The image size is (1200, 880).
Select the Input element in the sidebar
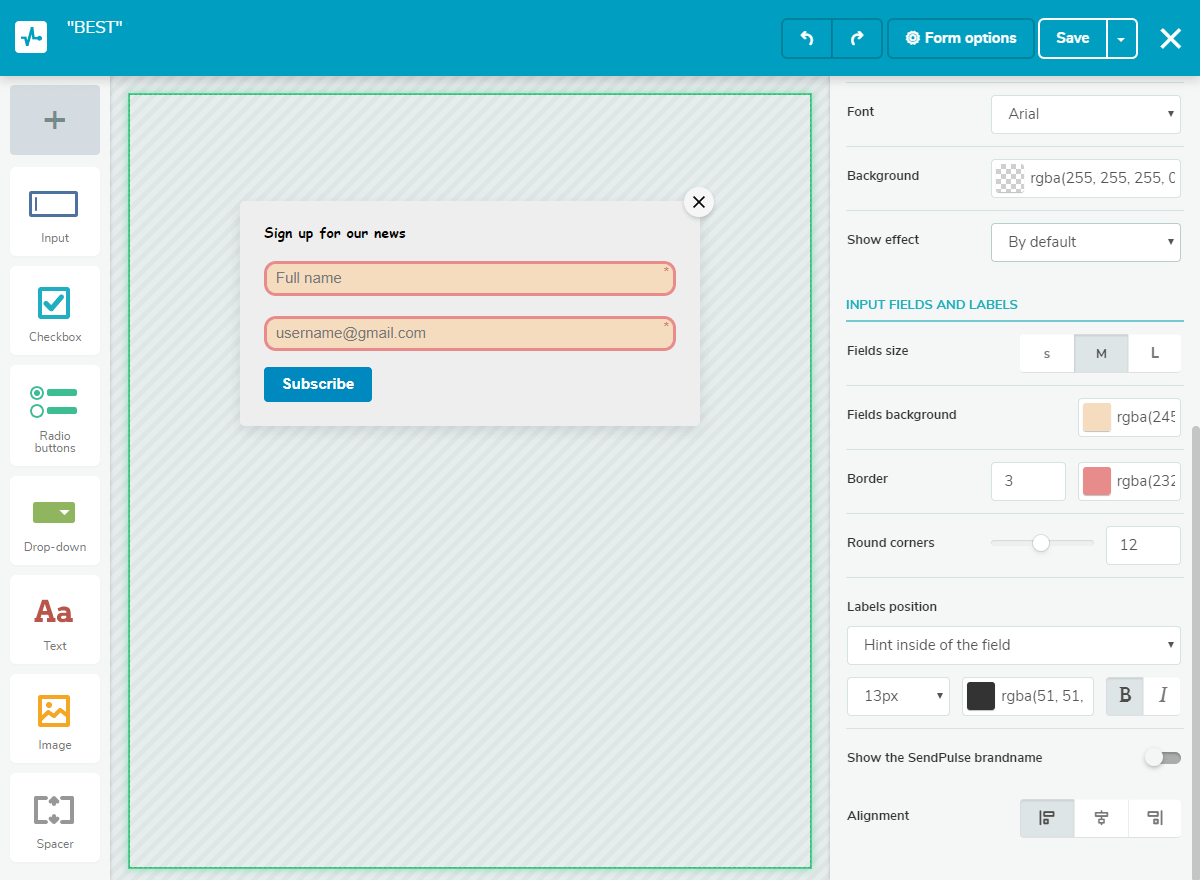54,212
